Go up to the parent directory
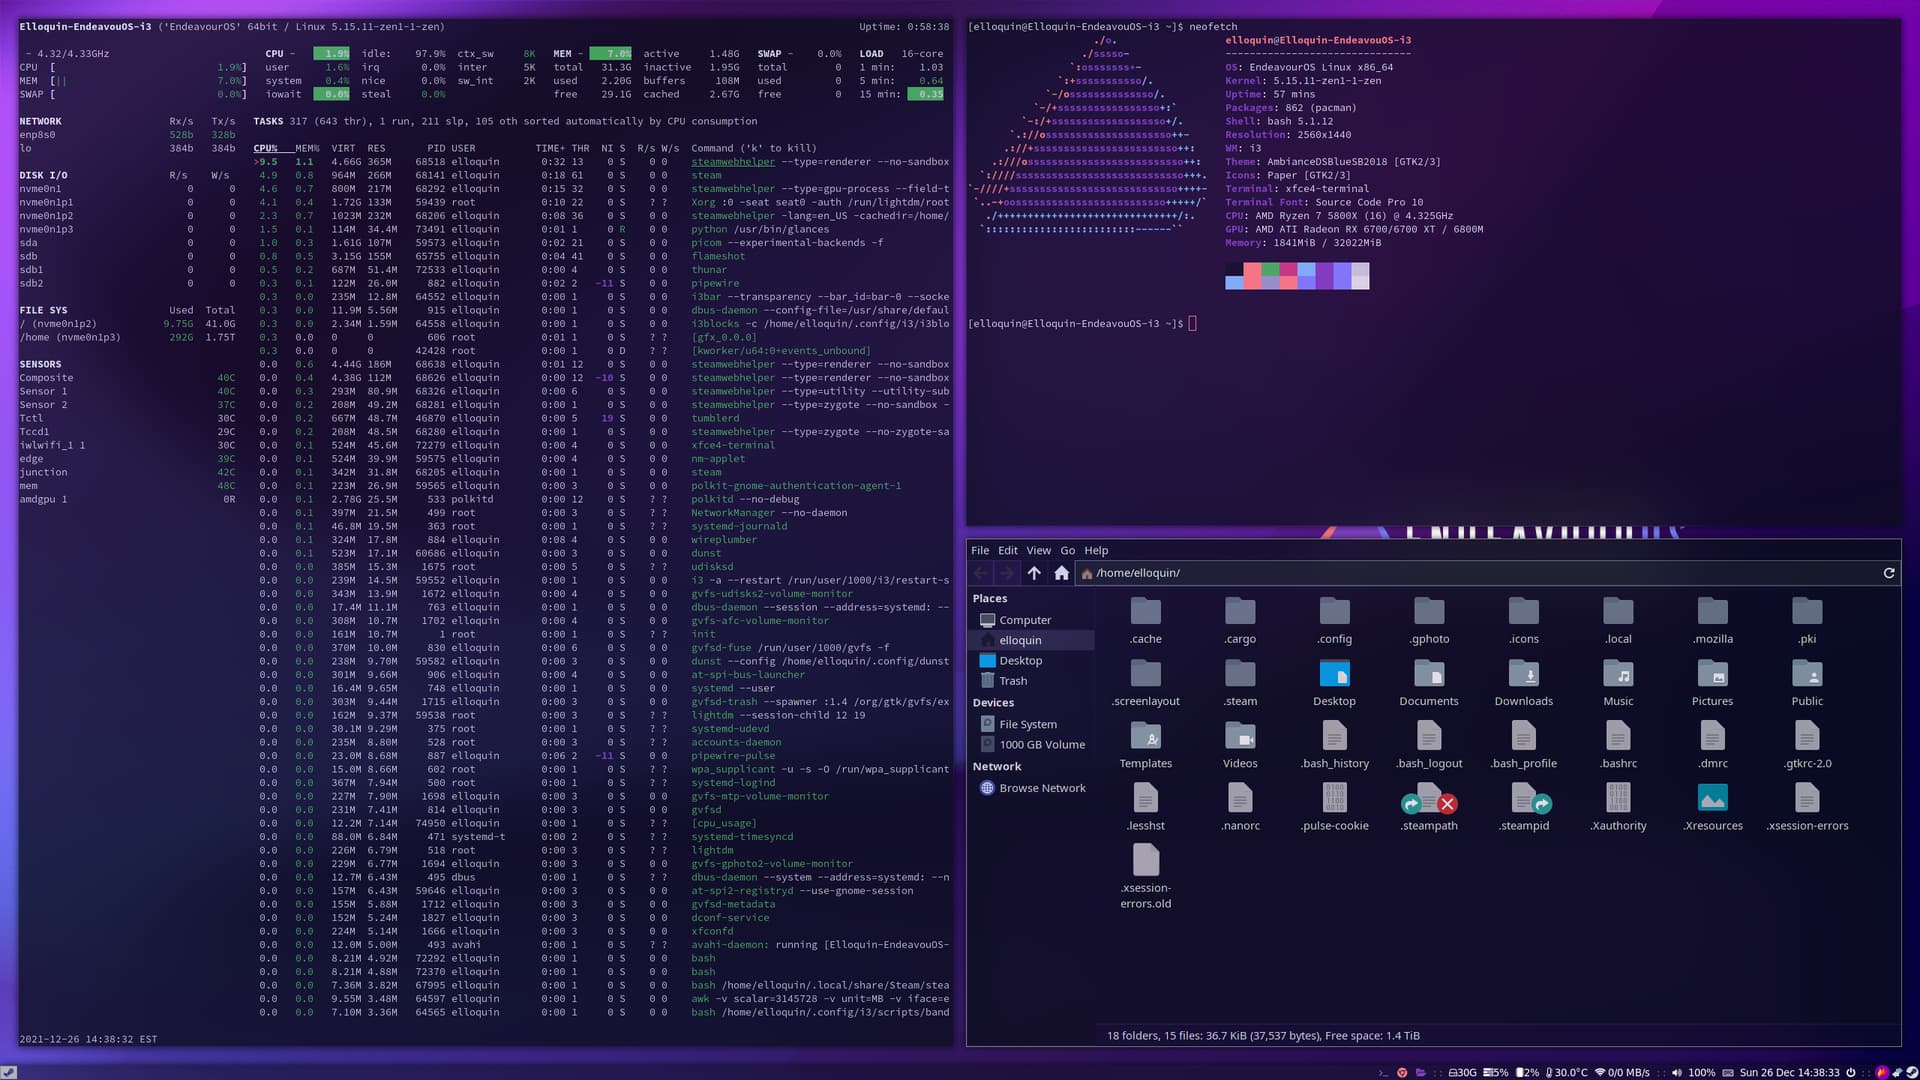Viewport: 1920px width, 1080px height. tap(1034, 573)
